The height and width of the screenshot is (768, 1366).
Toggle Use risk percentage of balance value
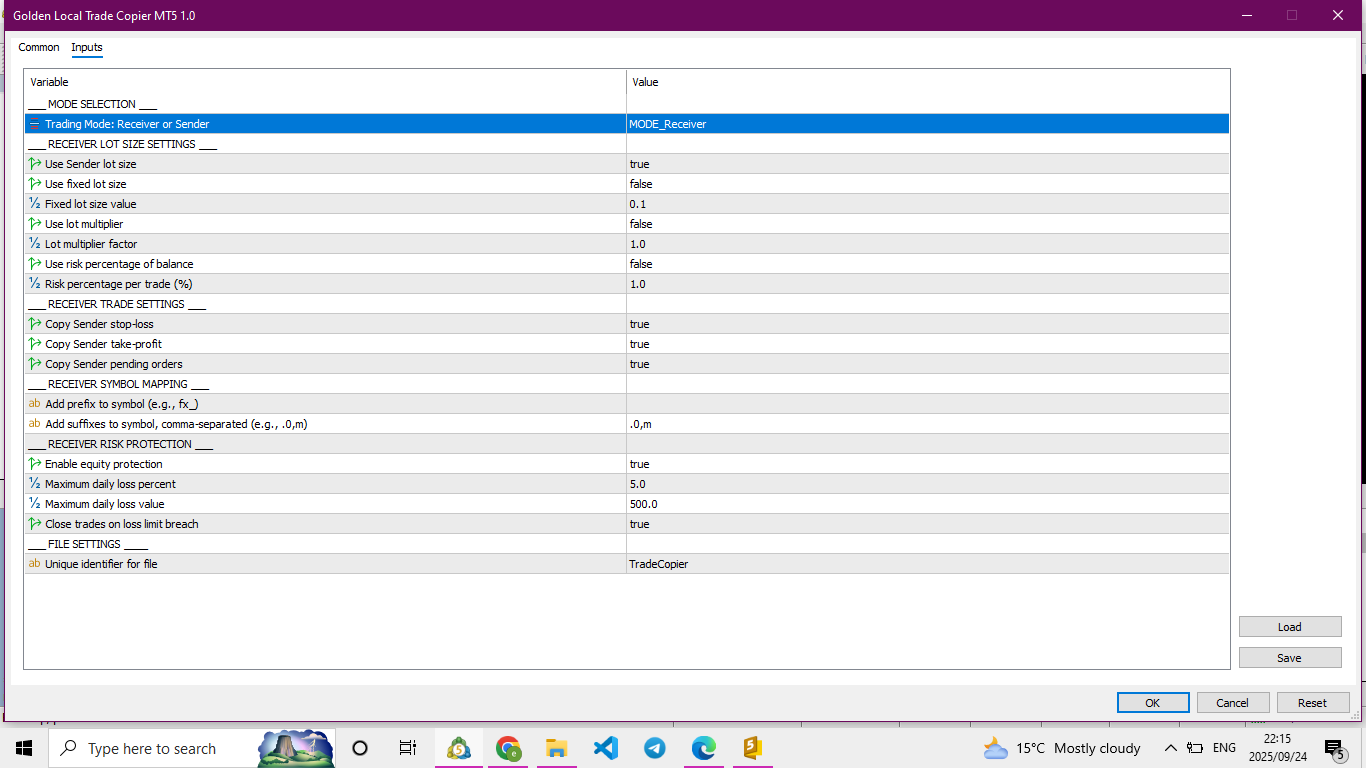[x=927, y=264]
